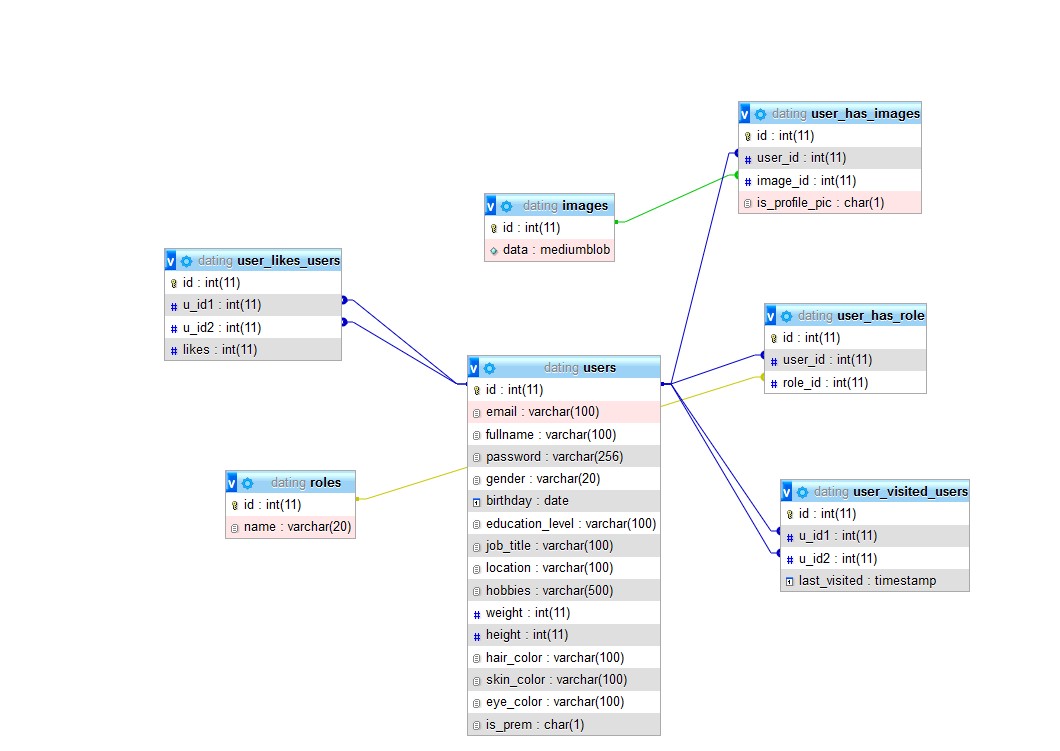Select 'email : varchar(100)' row in users
Screen dimensions: 1060x751
click(564, 412)
